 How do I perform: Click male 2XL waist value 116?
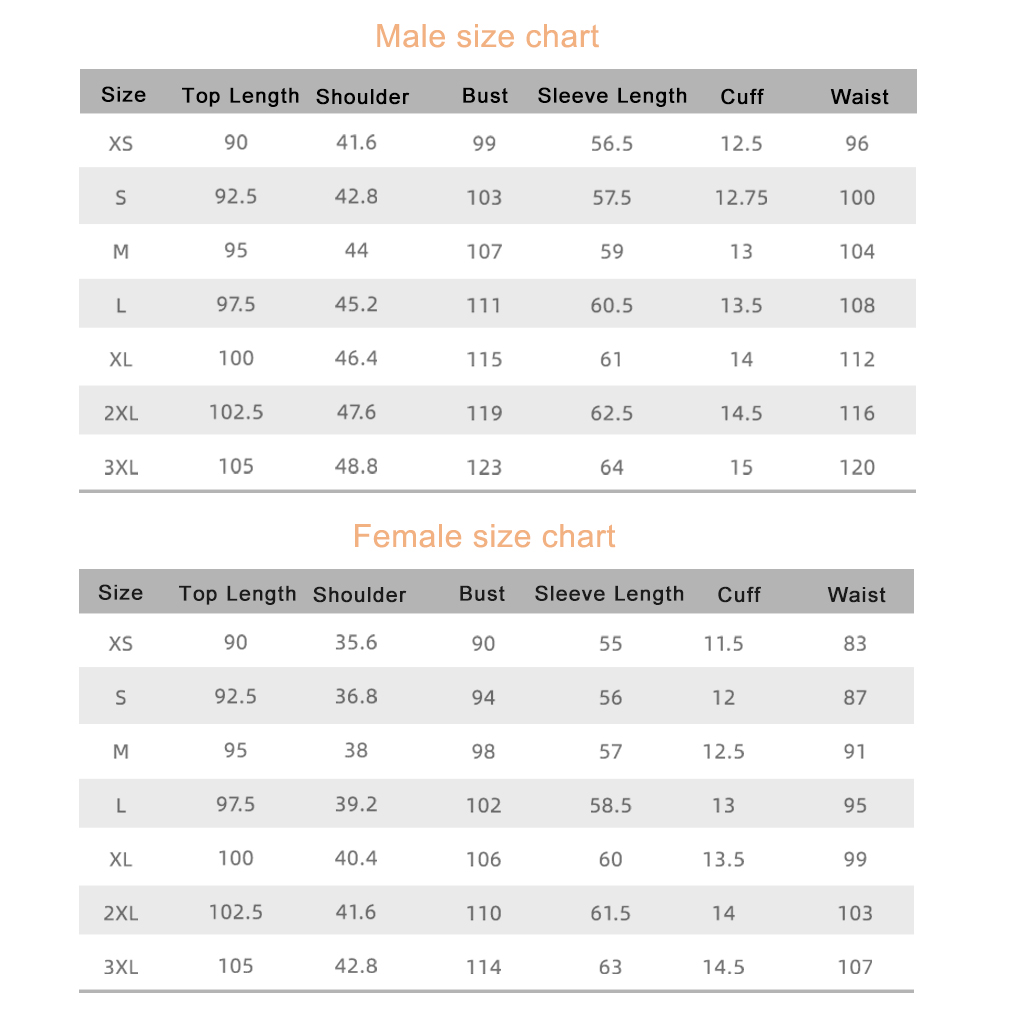[857, 413]
